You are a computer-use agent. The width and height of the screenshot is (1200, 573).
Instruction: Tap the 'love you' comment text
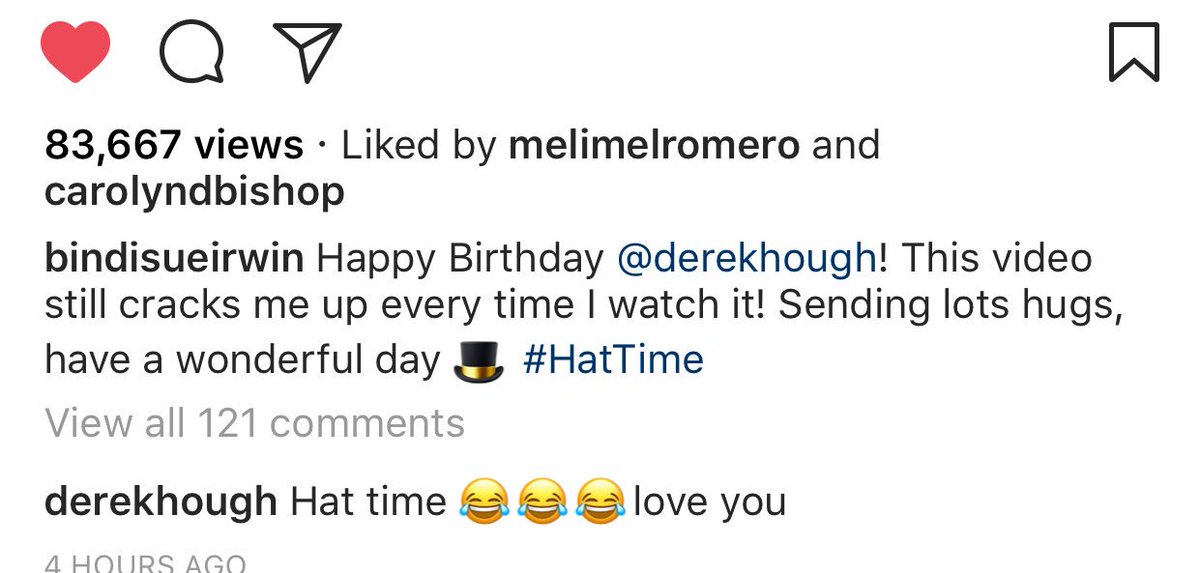[x=709, y=501]
